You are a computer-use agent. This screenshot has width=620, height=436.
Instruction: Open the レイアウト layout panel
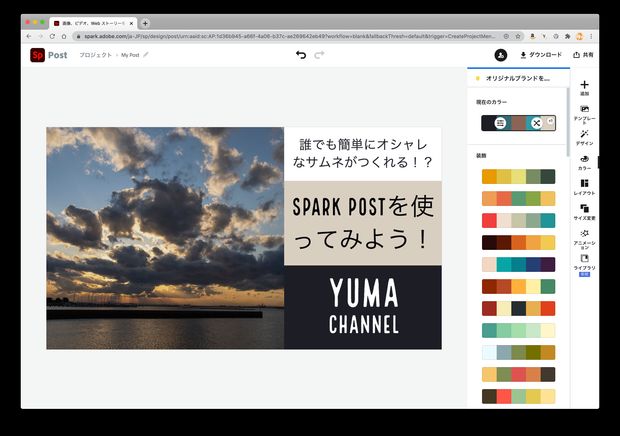pos(584,187)
